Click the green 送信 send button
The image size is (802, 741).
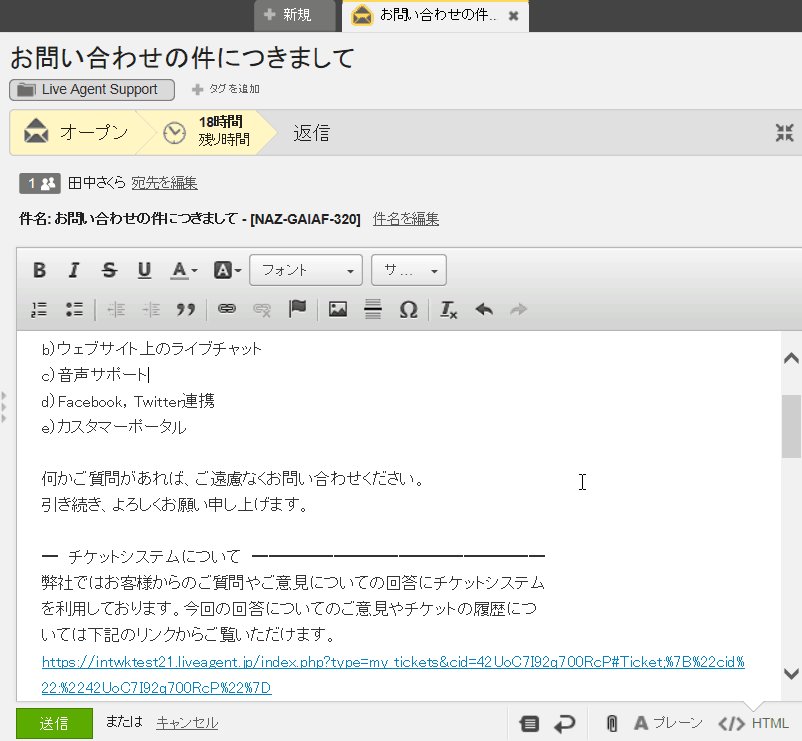pos(54,723)
